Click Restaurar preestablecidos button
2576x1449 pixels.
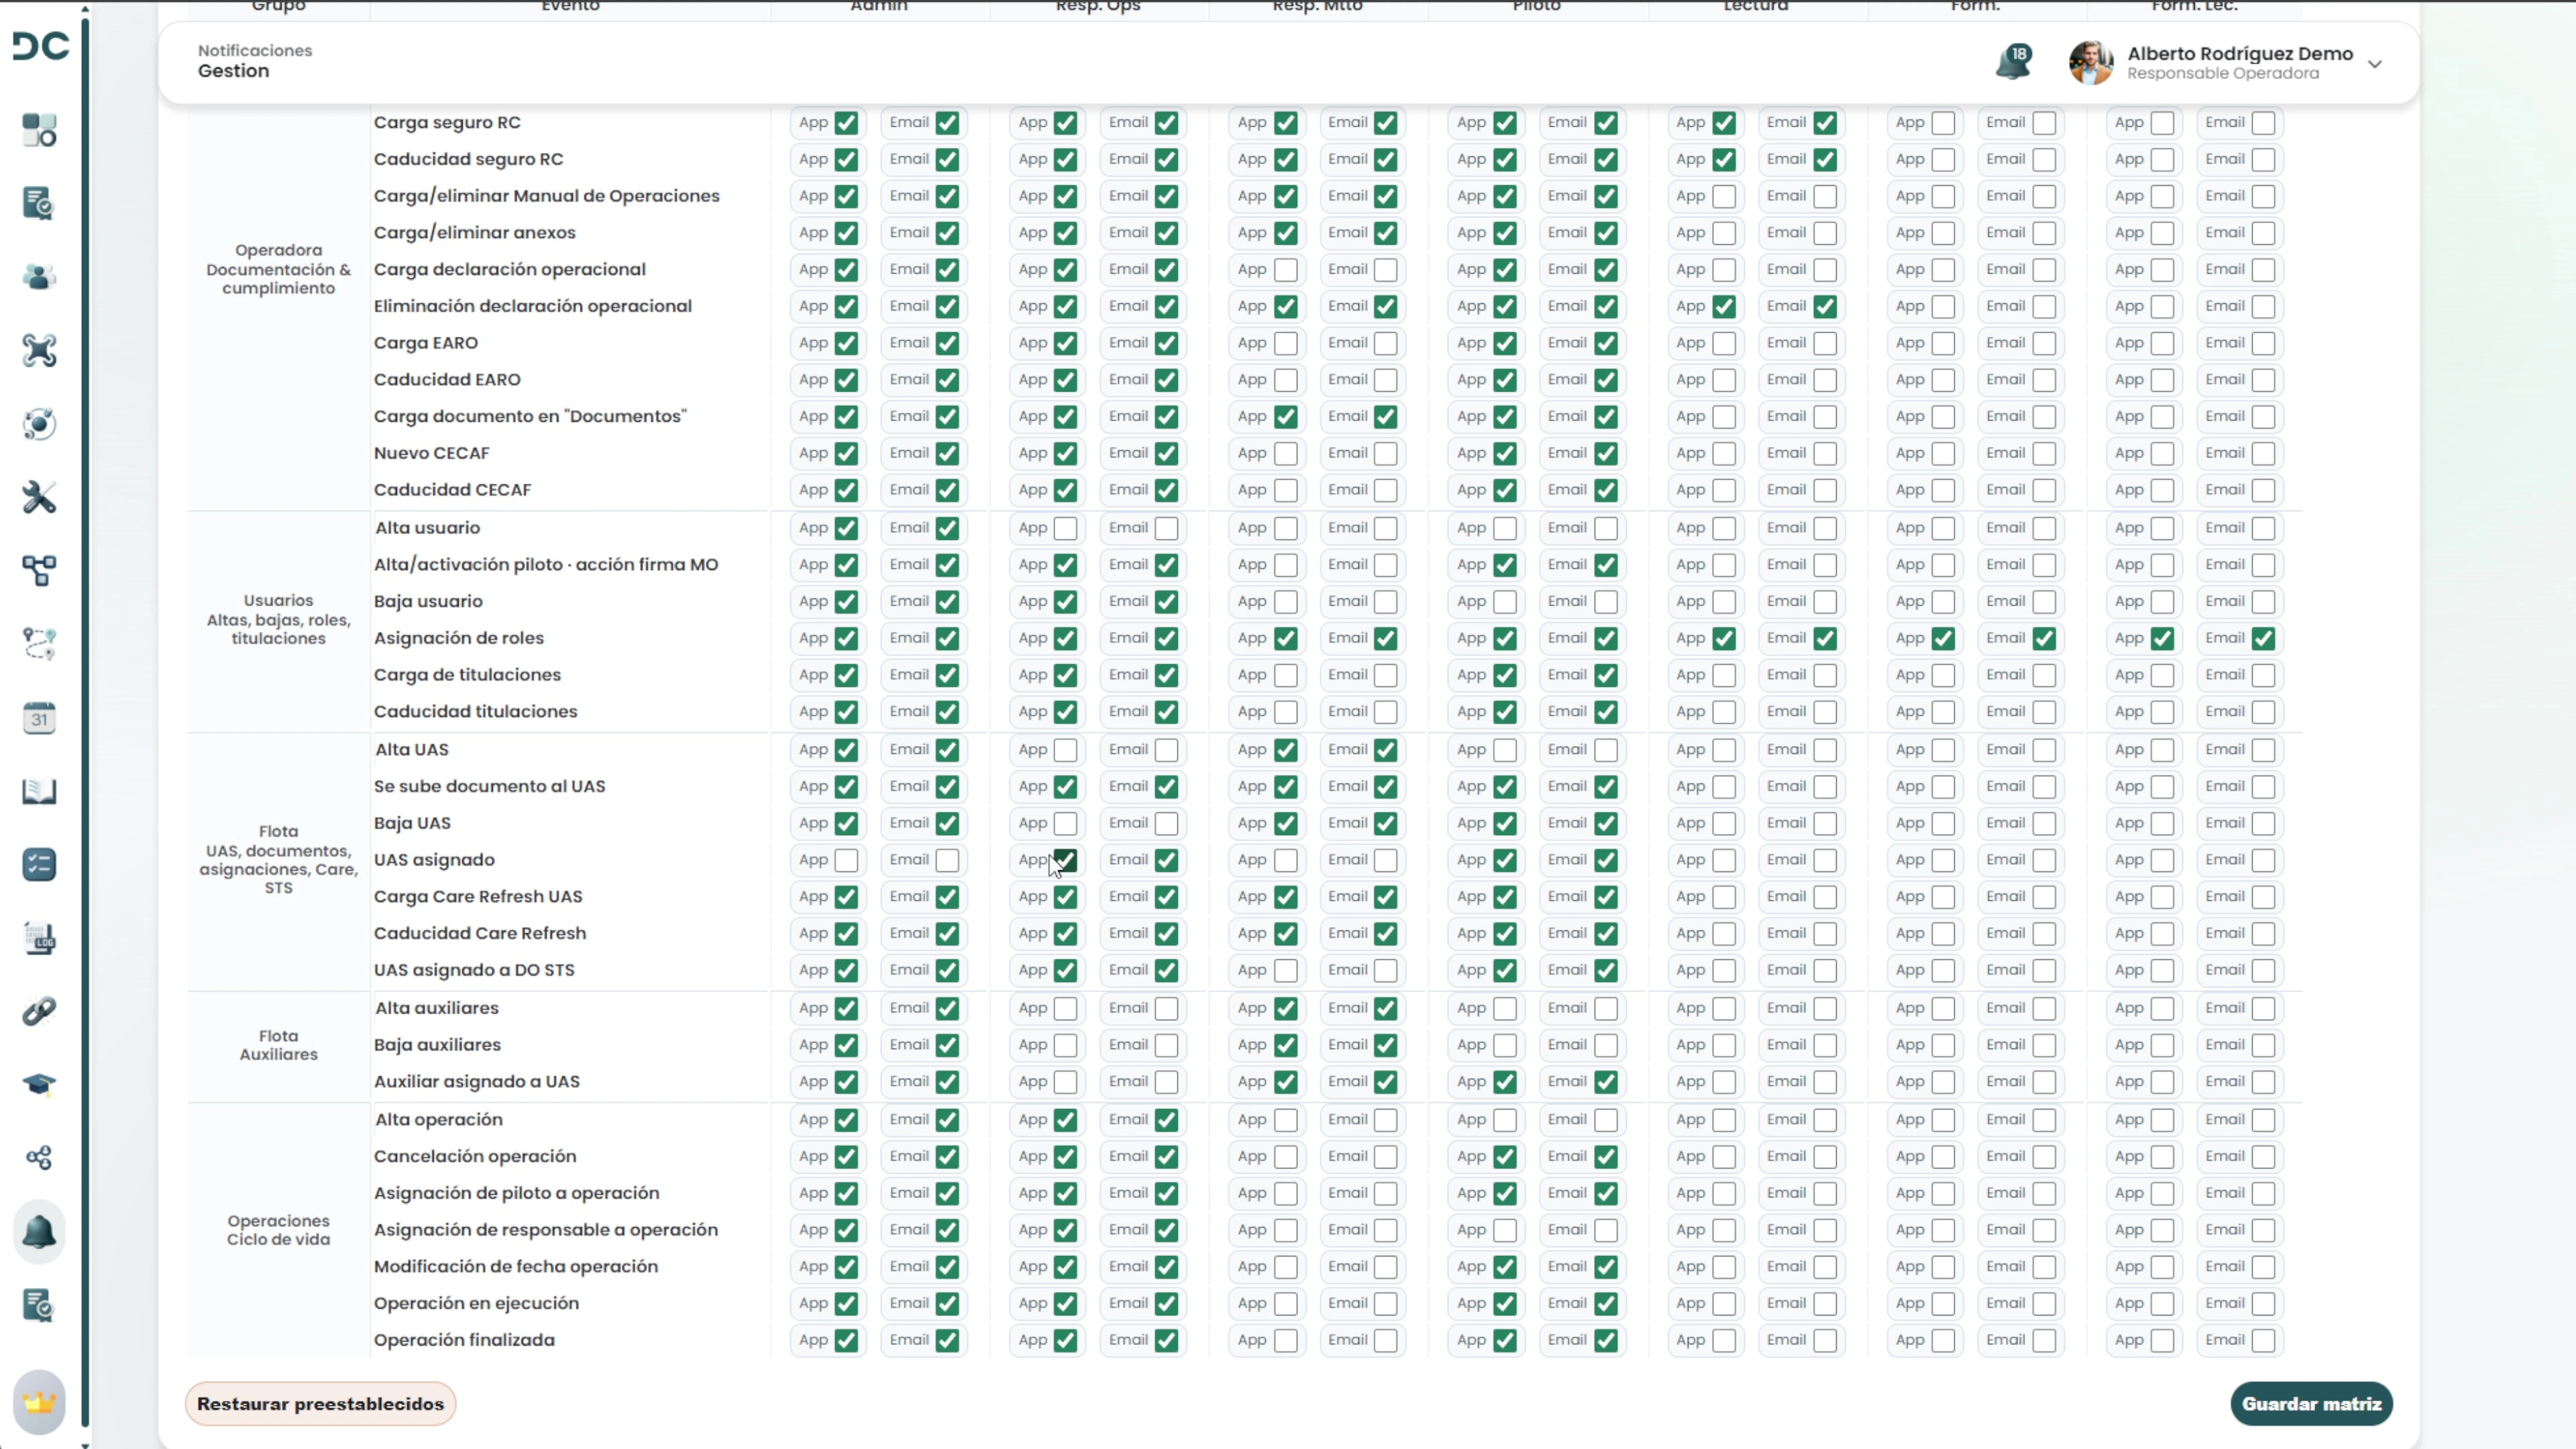320,1404
